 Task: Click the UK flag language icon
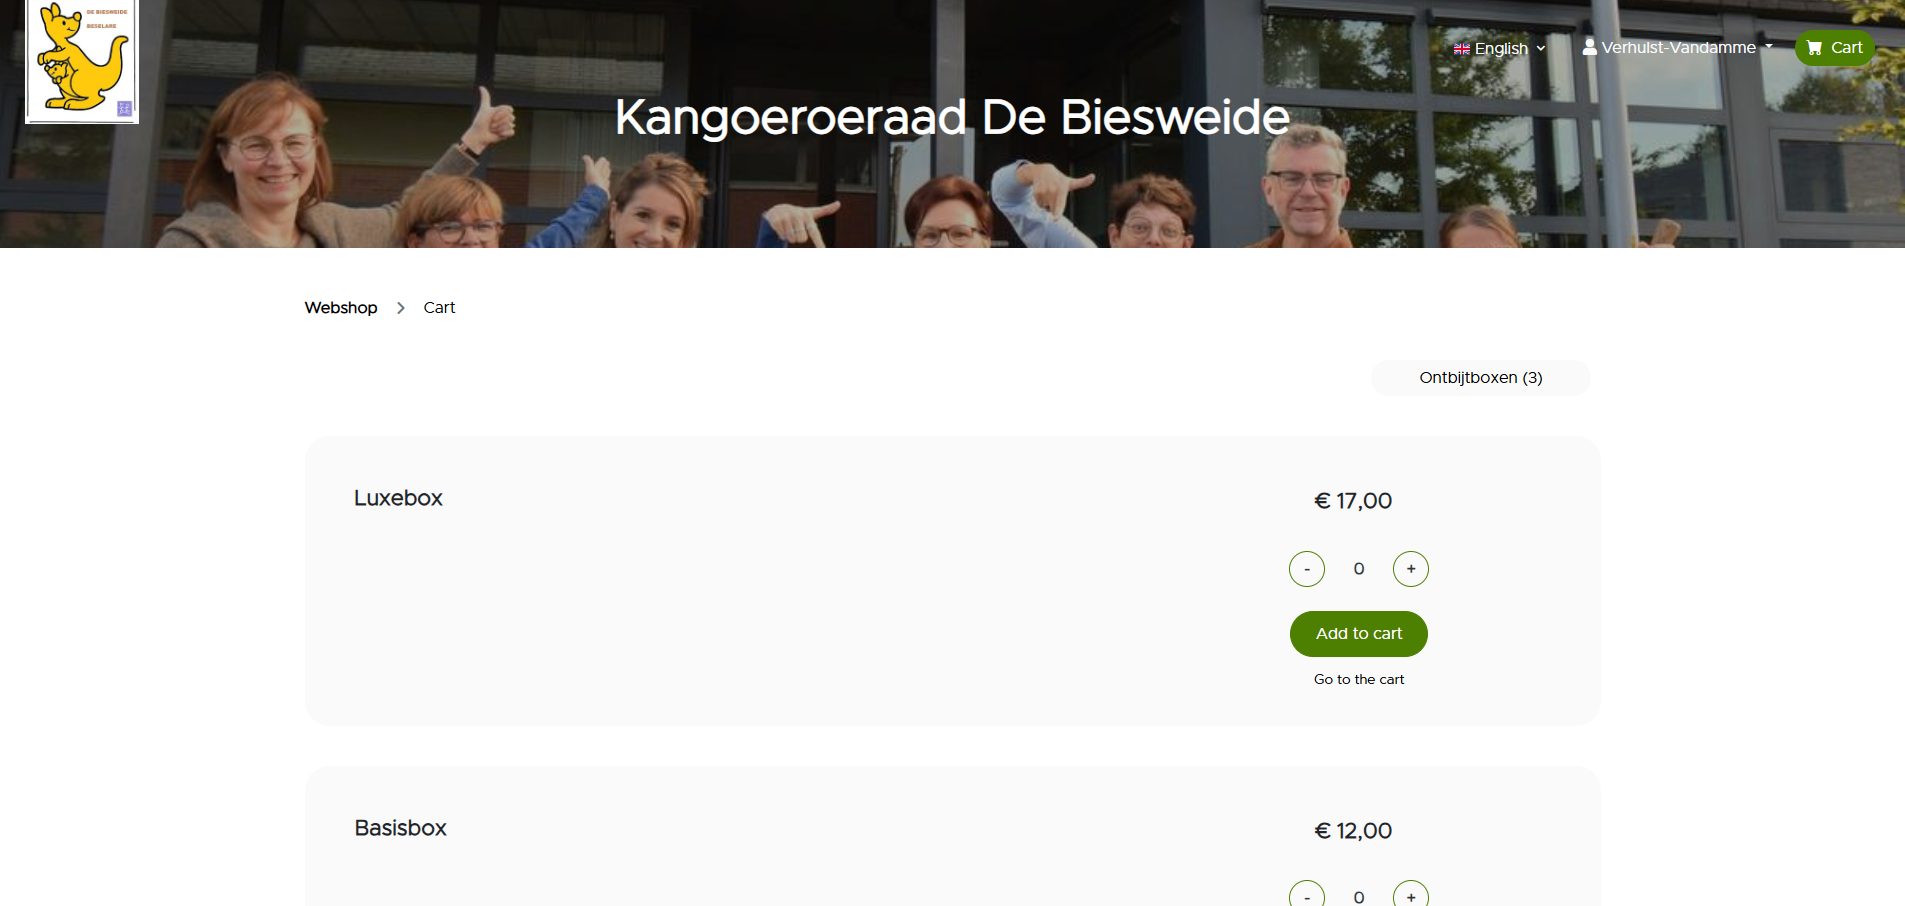[x=1461, y=49]
